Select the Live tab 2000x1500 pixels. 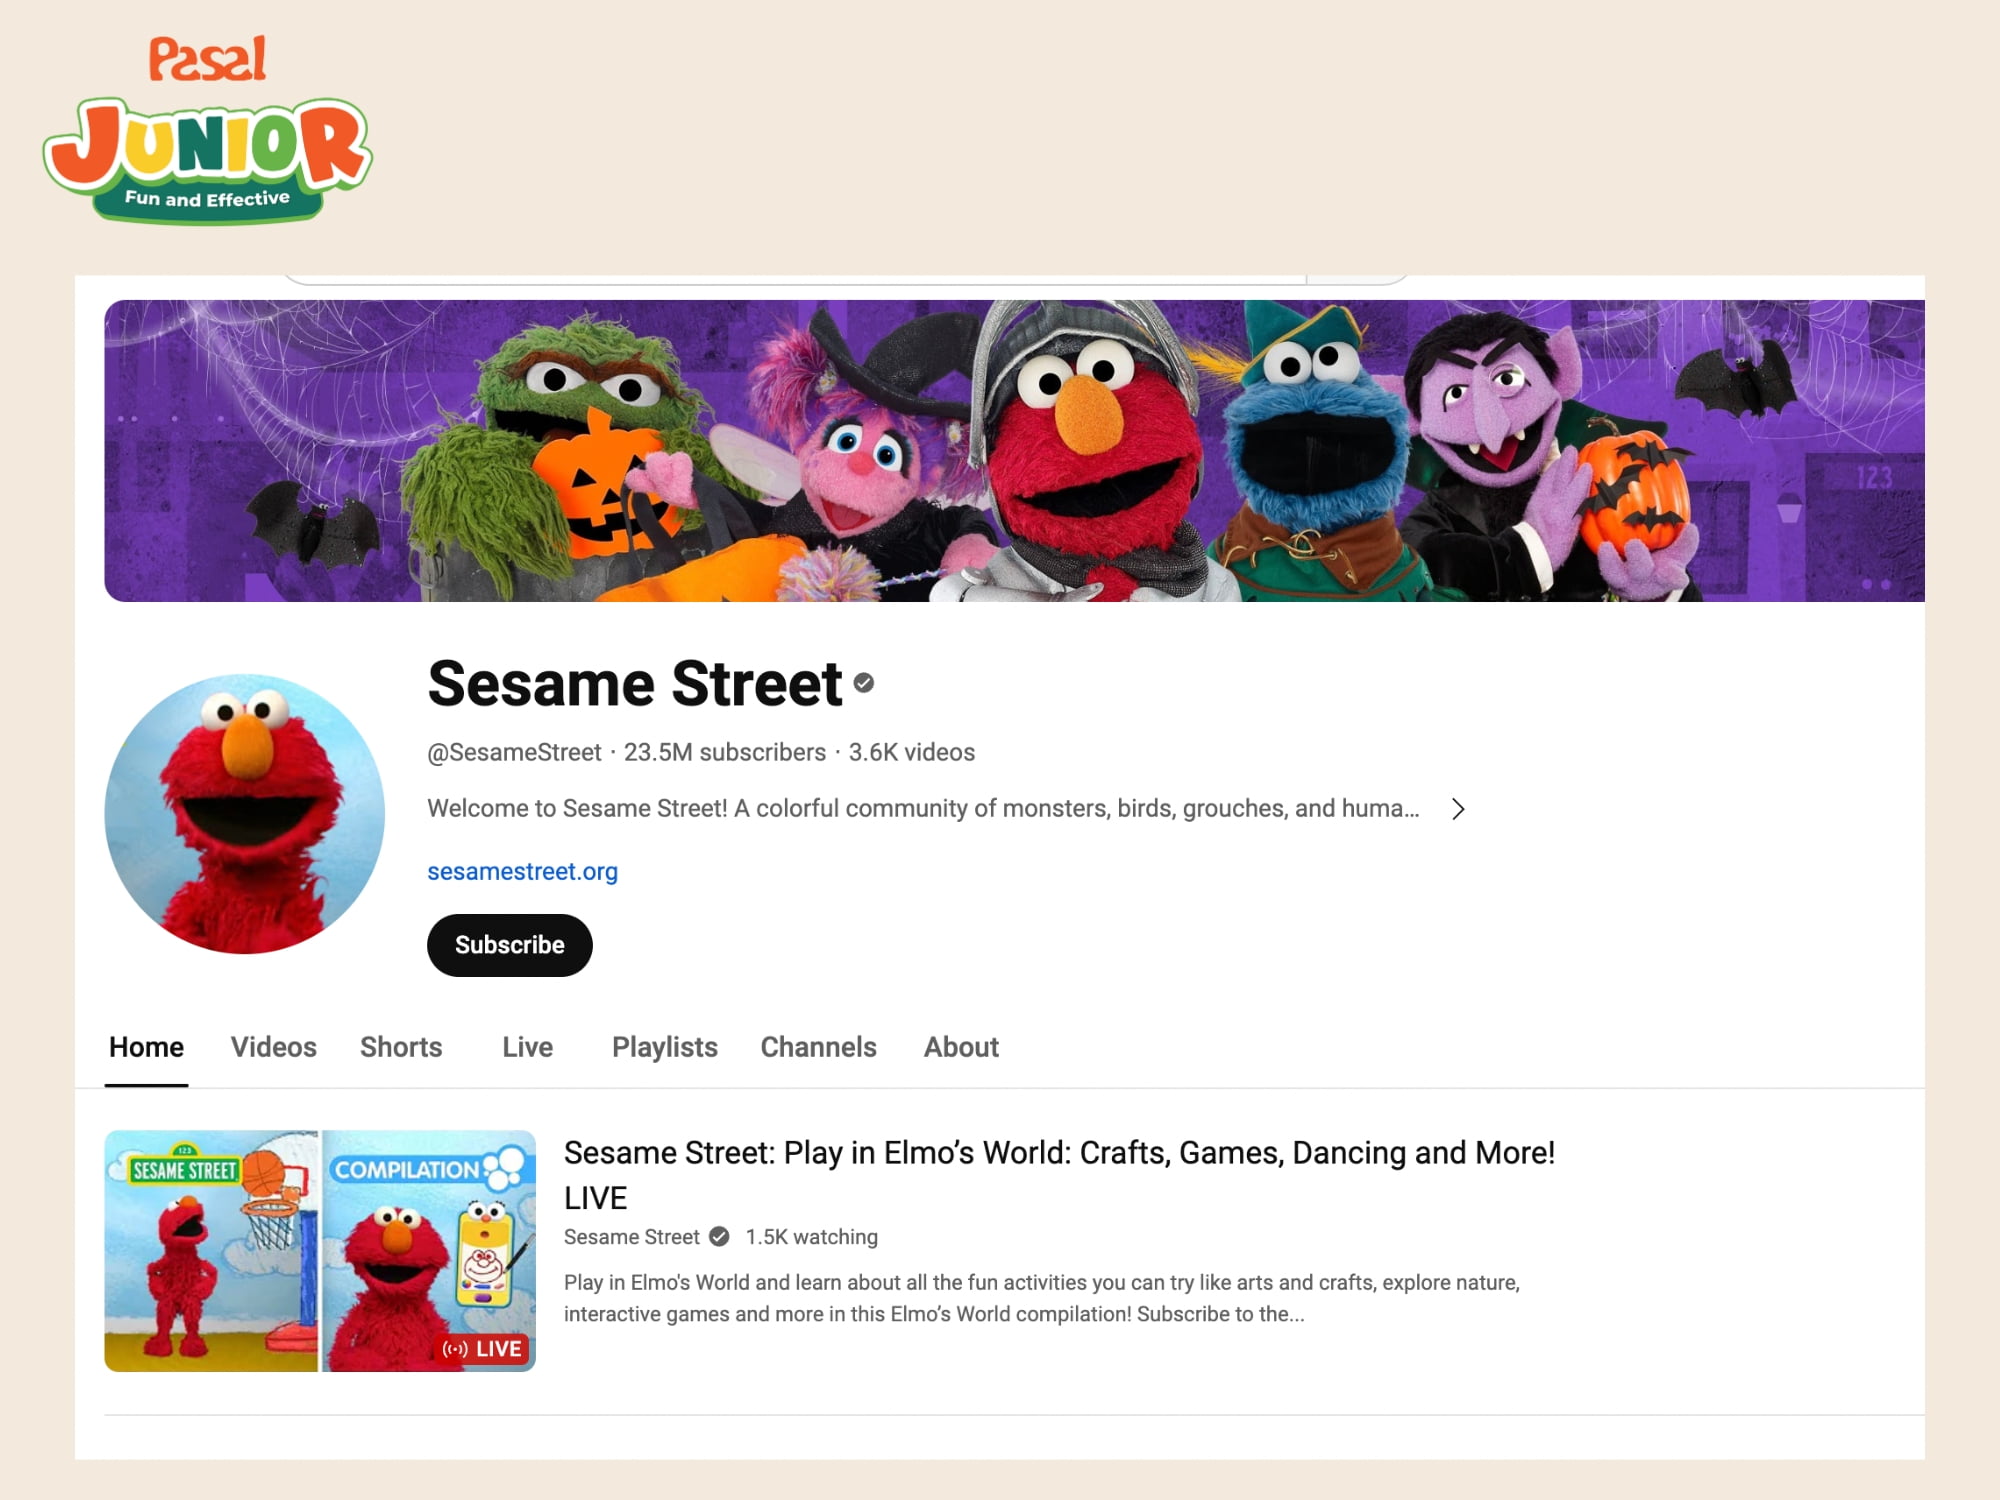coord(527,1047)
